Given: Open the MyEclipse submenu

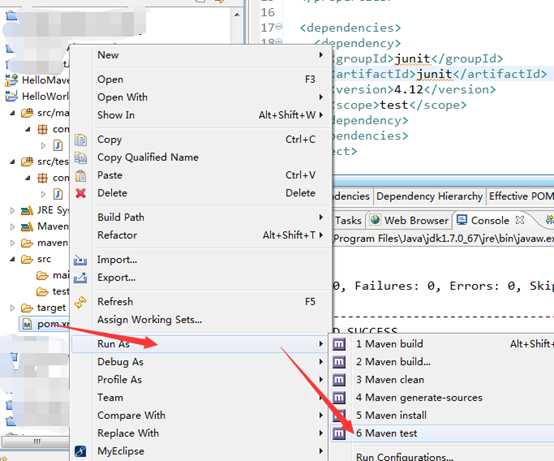Looking at the screenshot, I should click(x=201, y=451).
